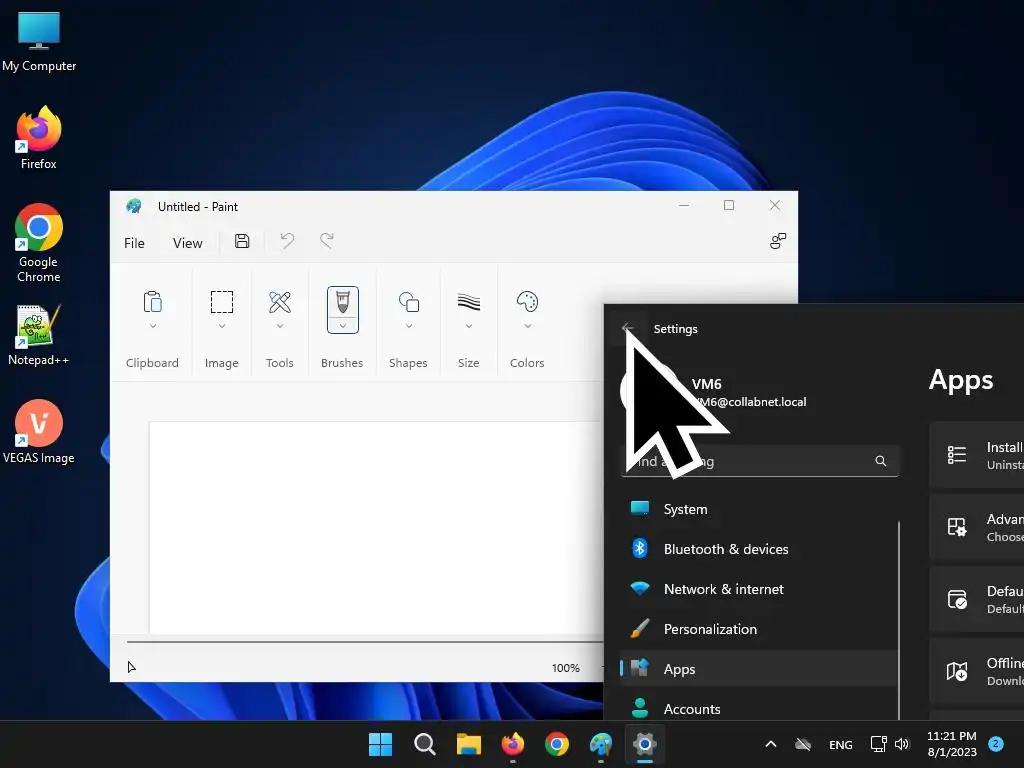This screenshot has width=1024, height=768.
Task: Open the File menu in Paint
Action: point(134,243)
